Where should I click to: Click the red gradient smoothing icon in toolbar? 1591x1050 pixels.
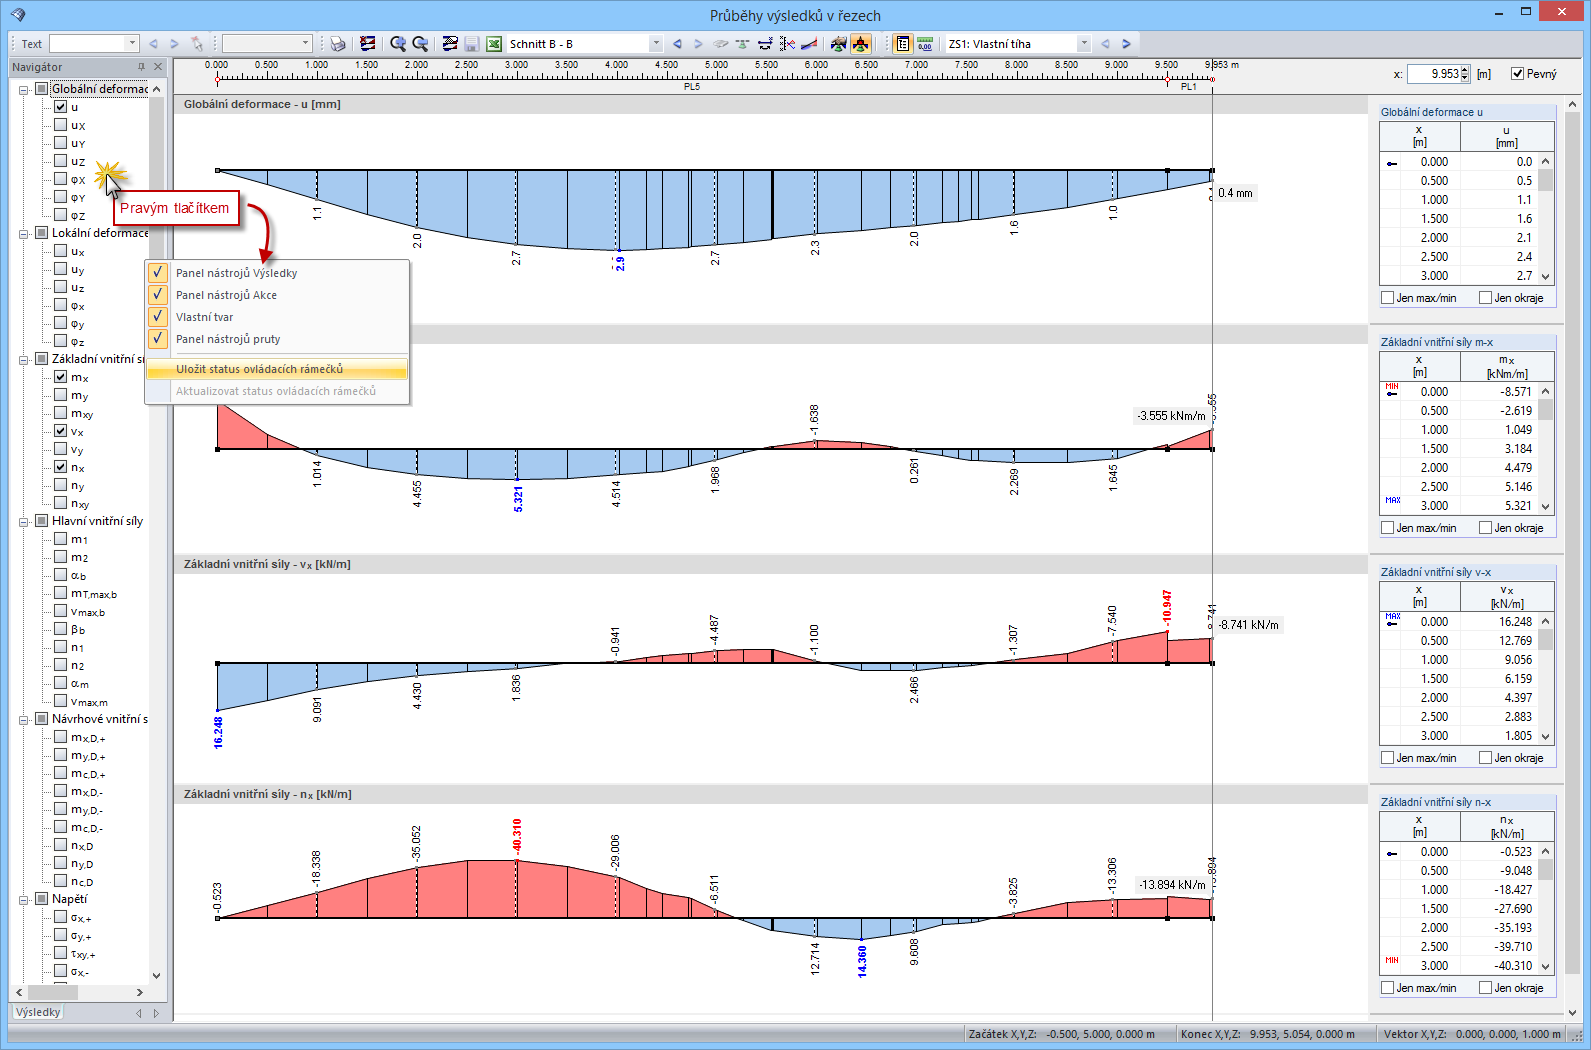pyautogui.click(x=809, y=44)
